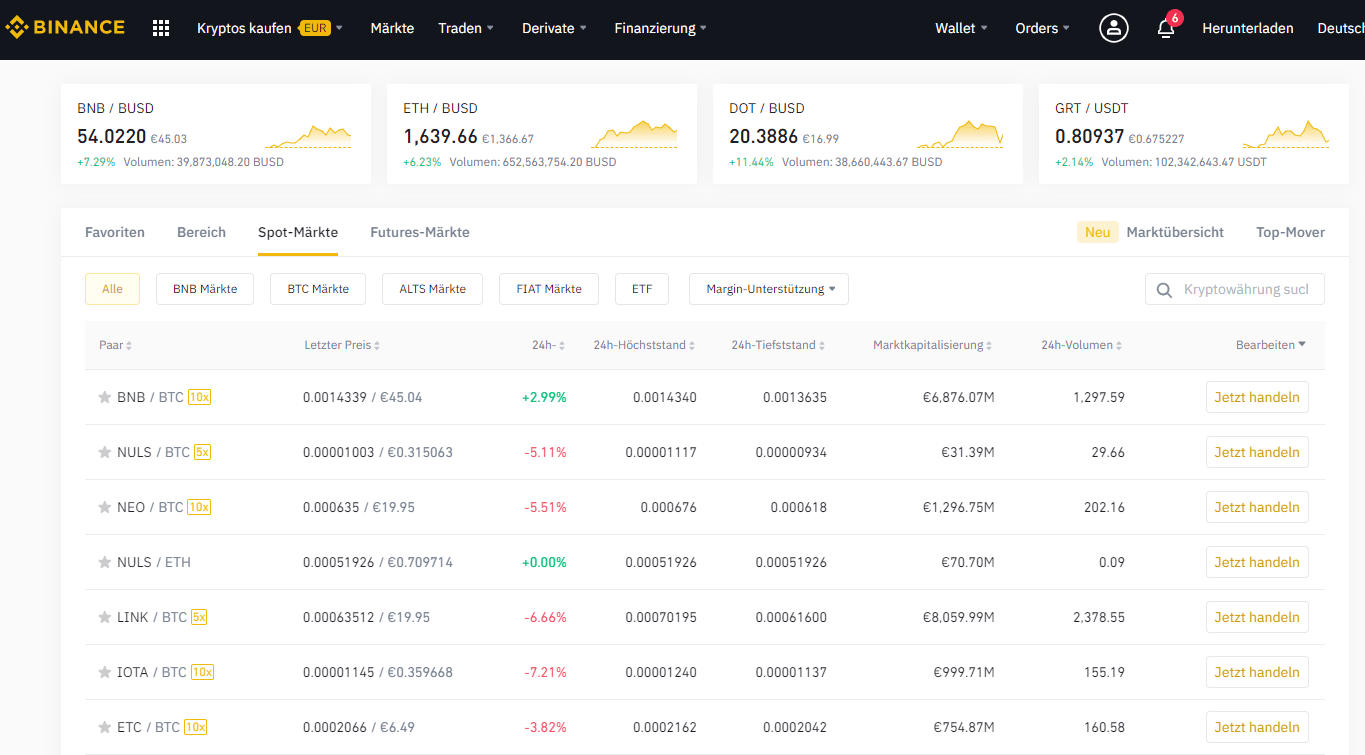This screenshot has width=1365, height=755.
Task: Click the Herunterladen link
Action: pyautogui.click(x=1248, y=28)
